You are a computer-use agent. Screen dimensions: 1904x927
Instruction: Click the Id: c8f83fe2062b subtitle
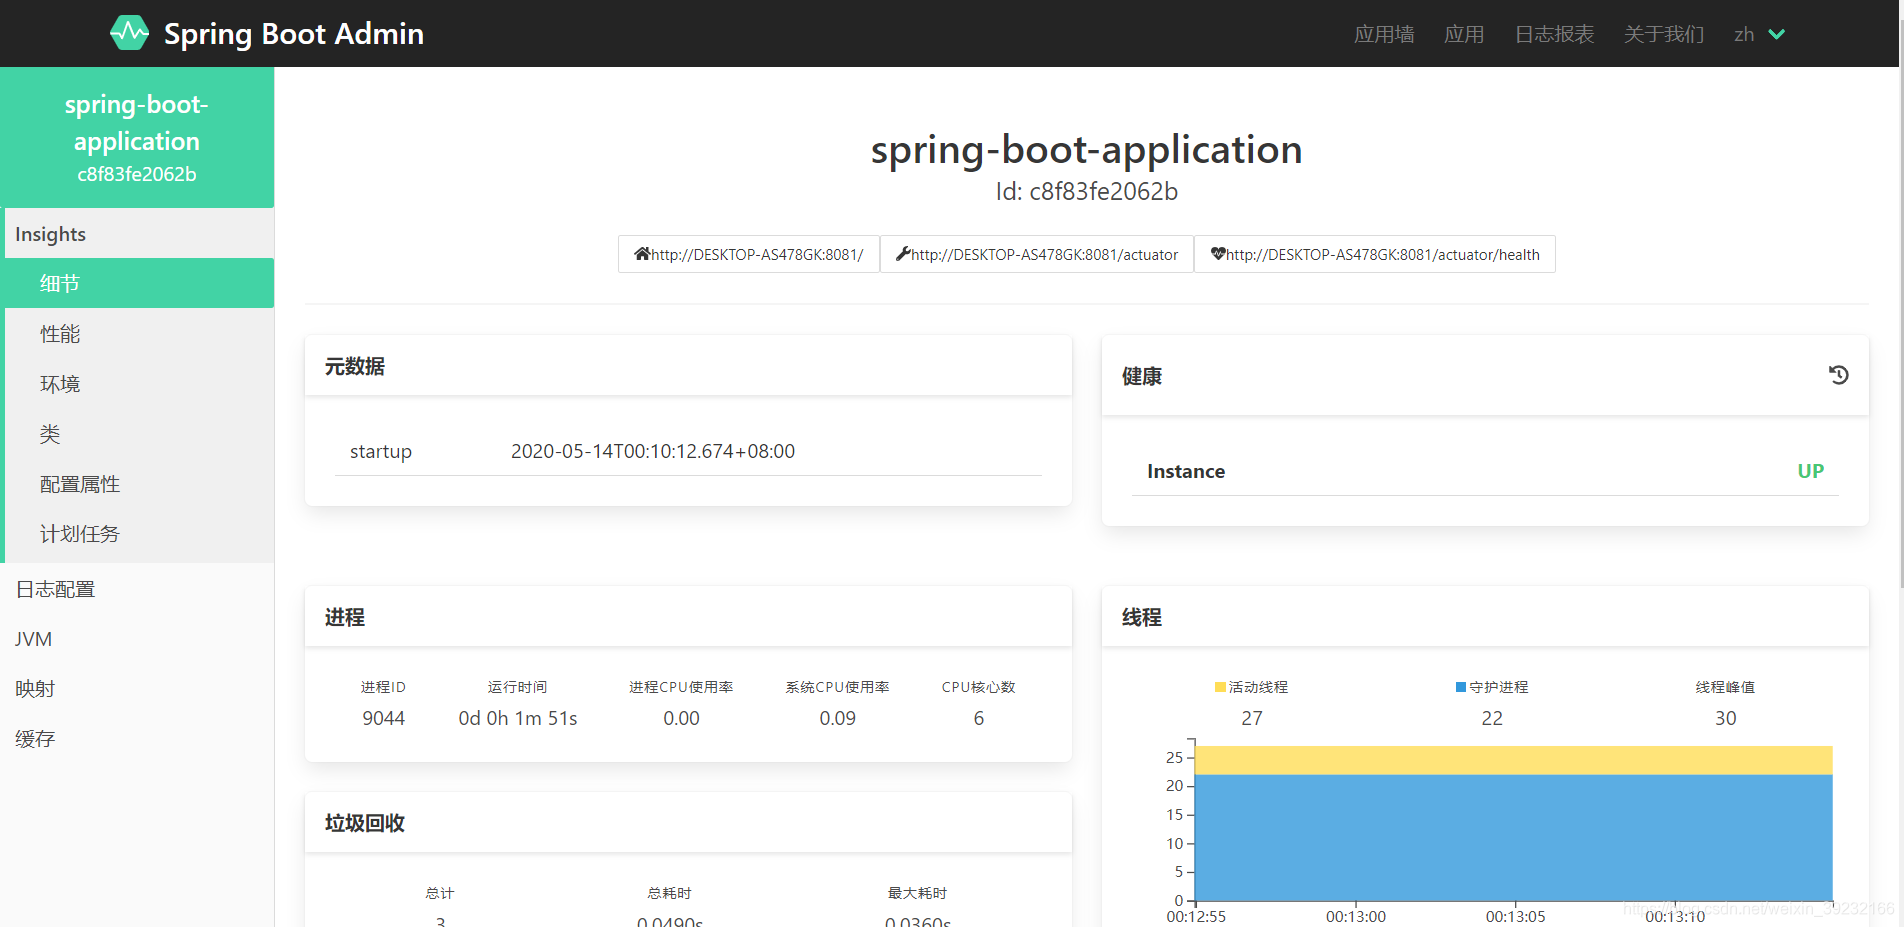pyautogui.click(x=1087, y=191)
